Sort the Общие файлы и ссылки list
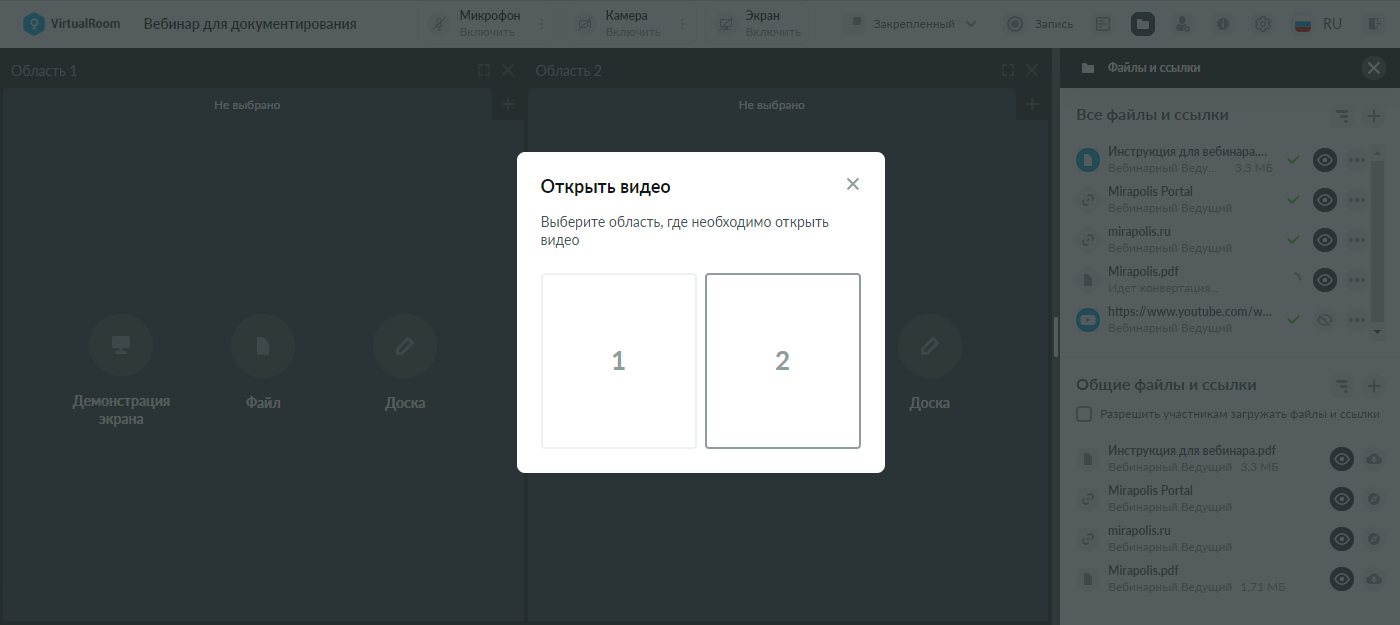1400x625 pixels. 1342,386
